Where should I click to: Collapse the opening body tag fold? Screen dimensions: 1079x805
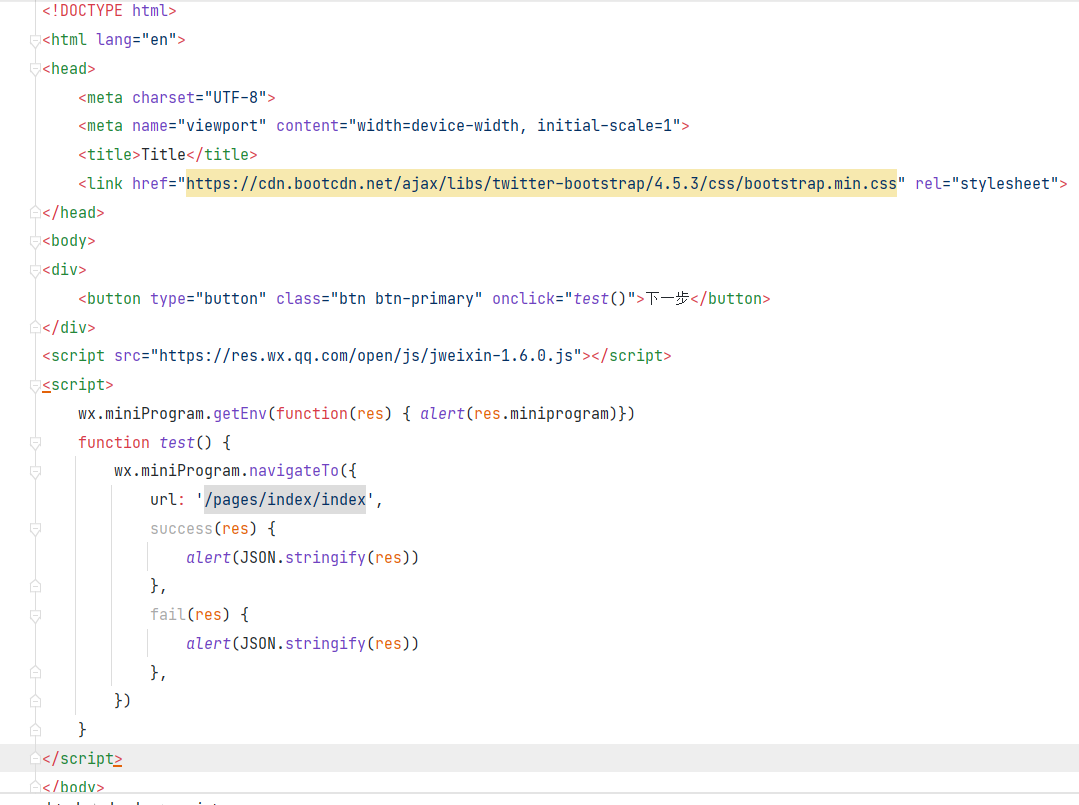pos(35,242)
